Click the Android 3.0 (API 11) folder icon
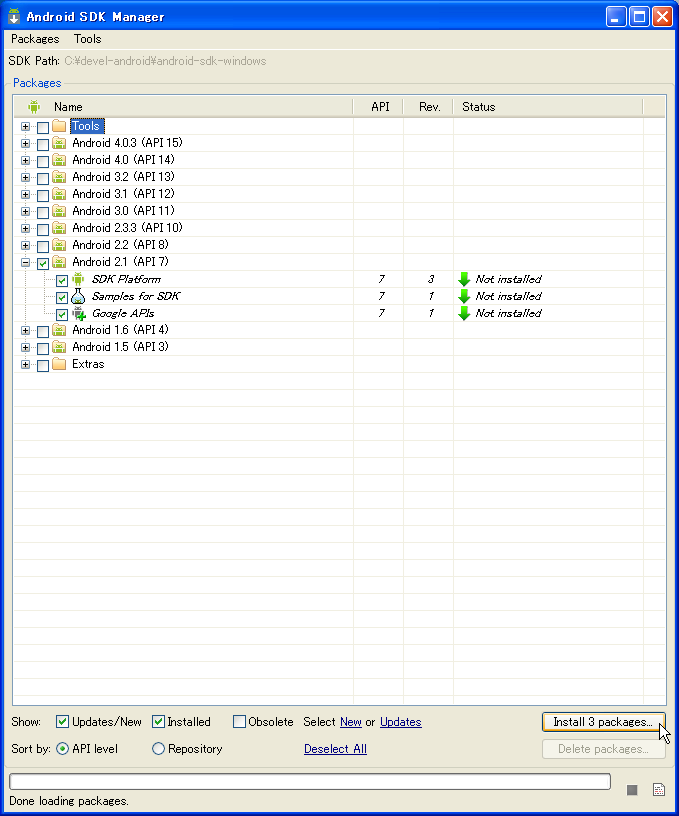 click(59, 211)
